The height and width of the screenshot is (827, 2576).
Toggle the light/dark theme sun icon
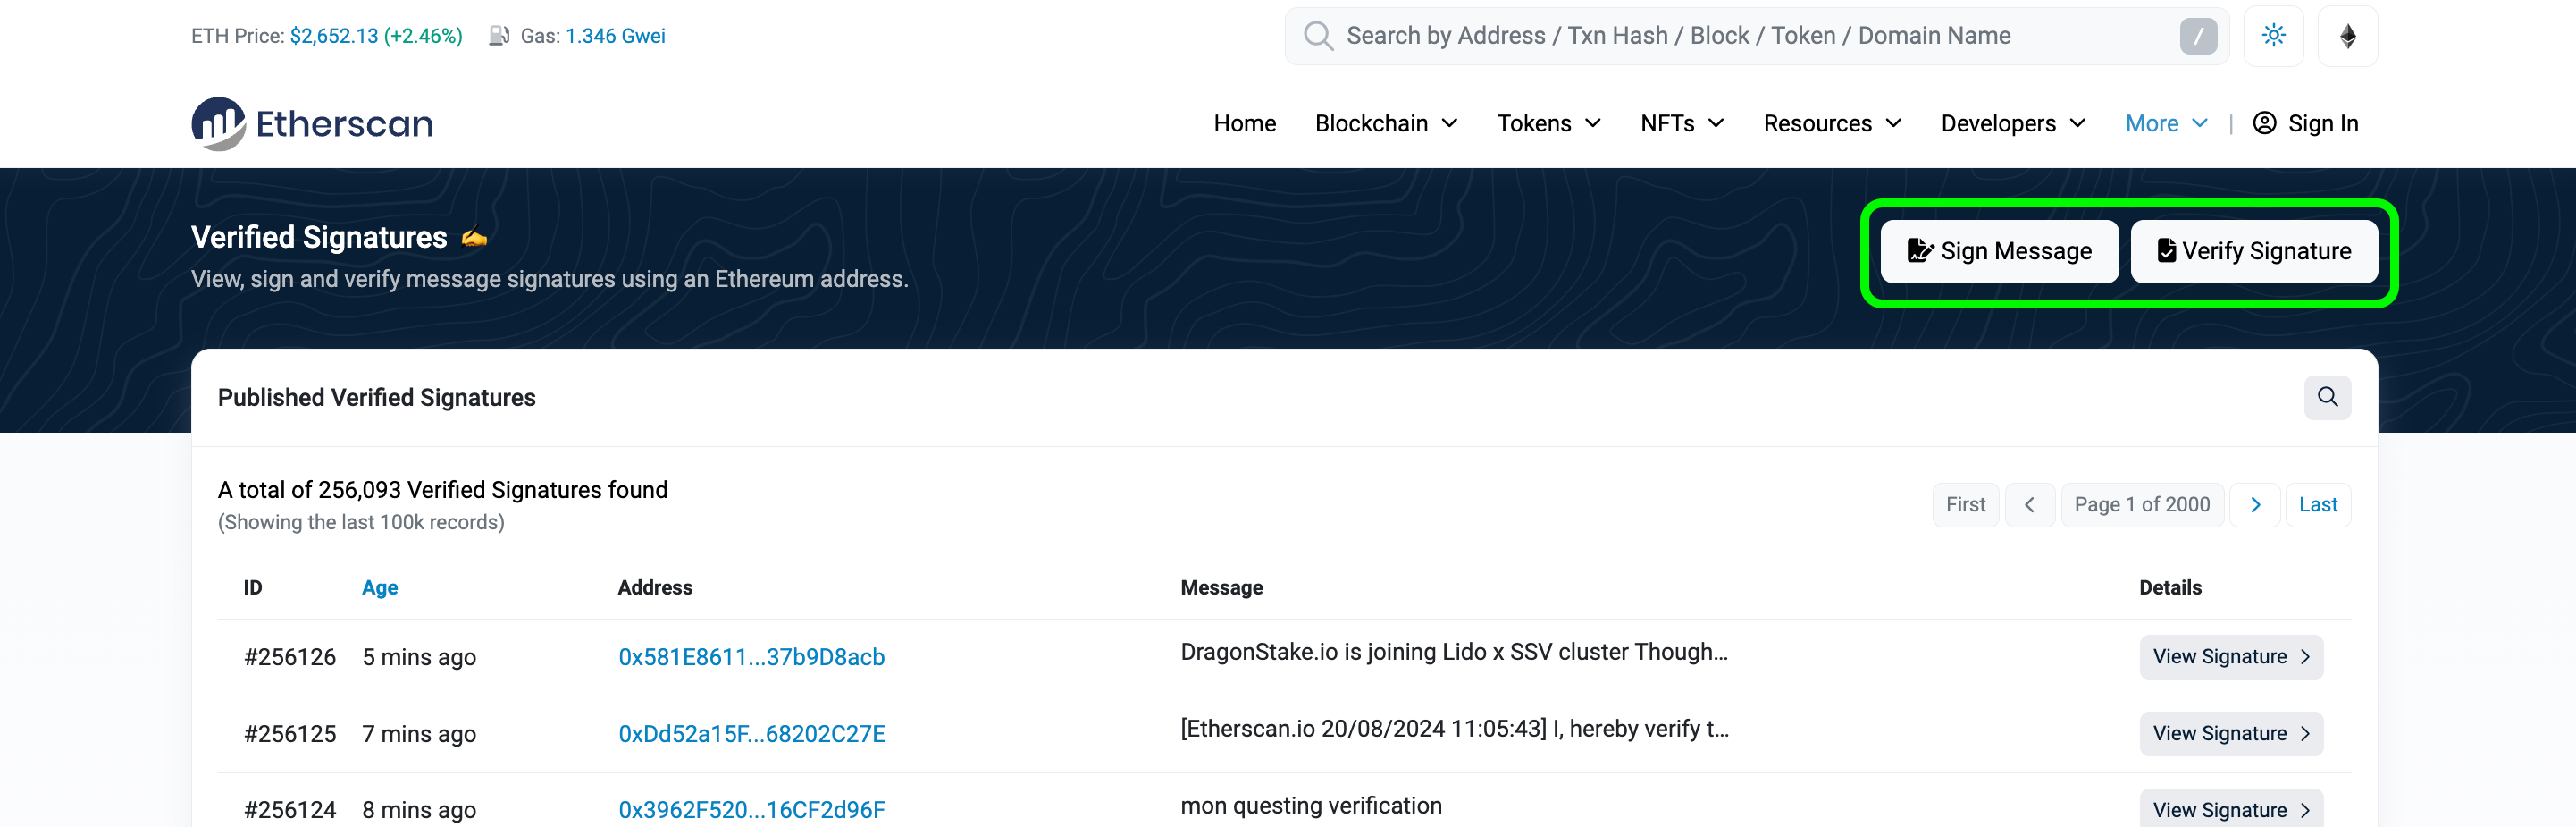pyautogui.click(x=2273, y=36)
